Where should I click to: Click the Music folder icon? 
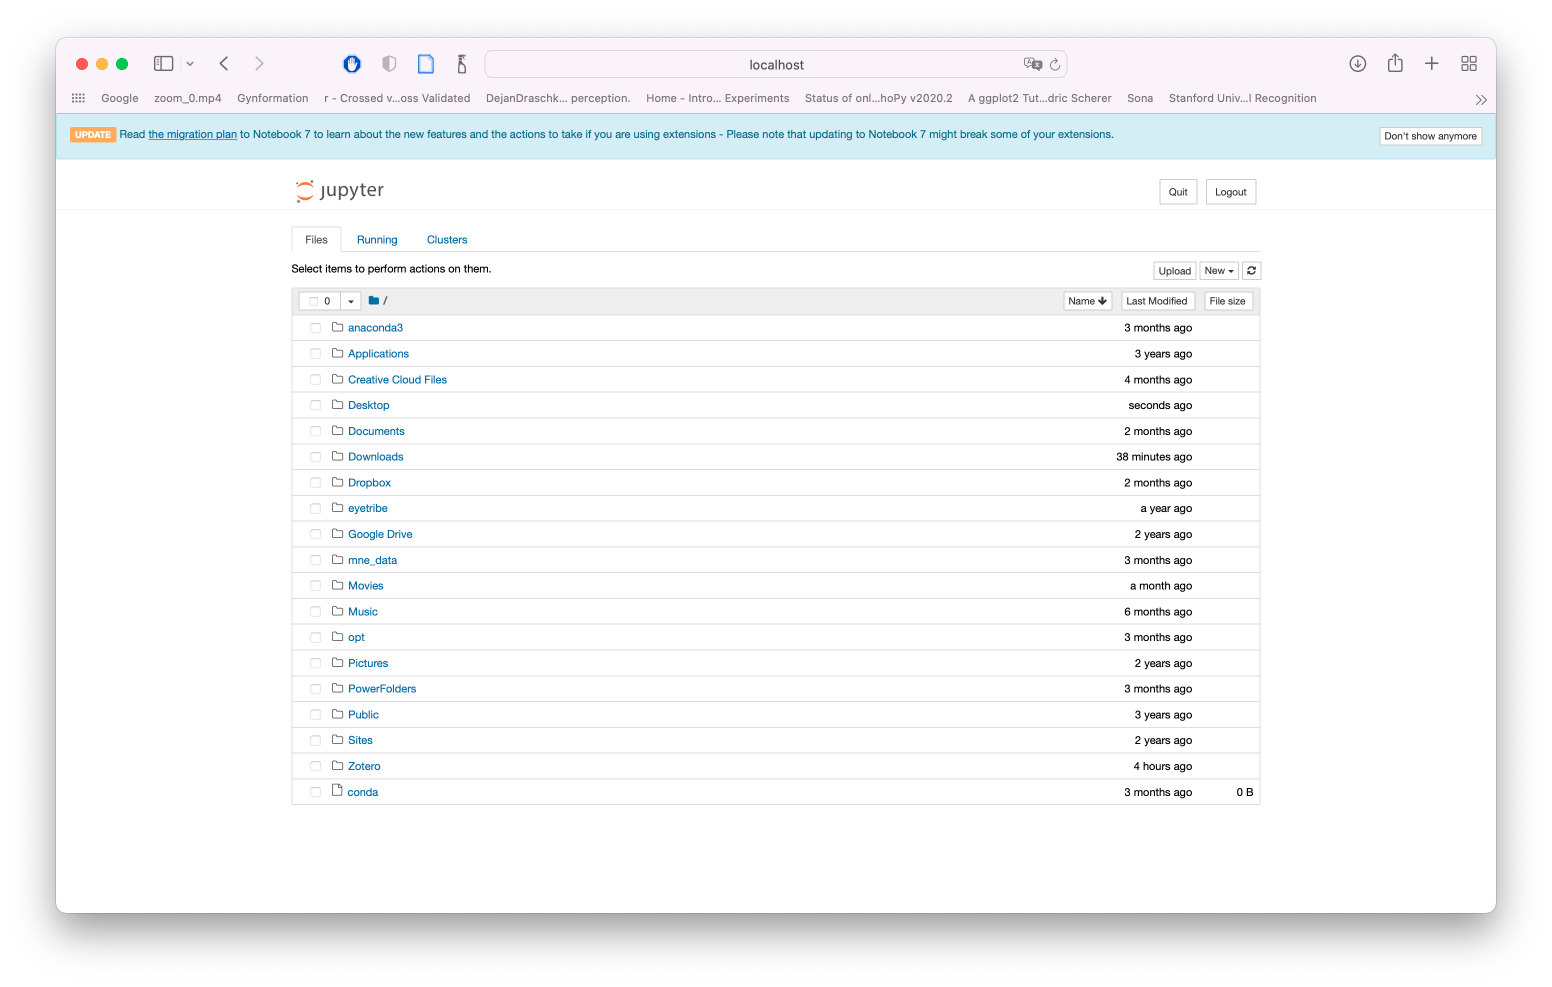tap(338, 610)
